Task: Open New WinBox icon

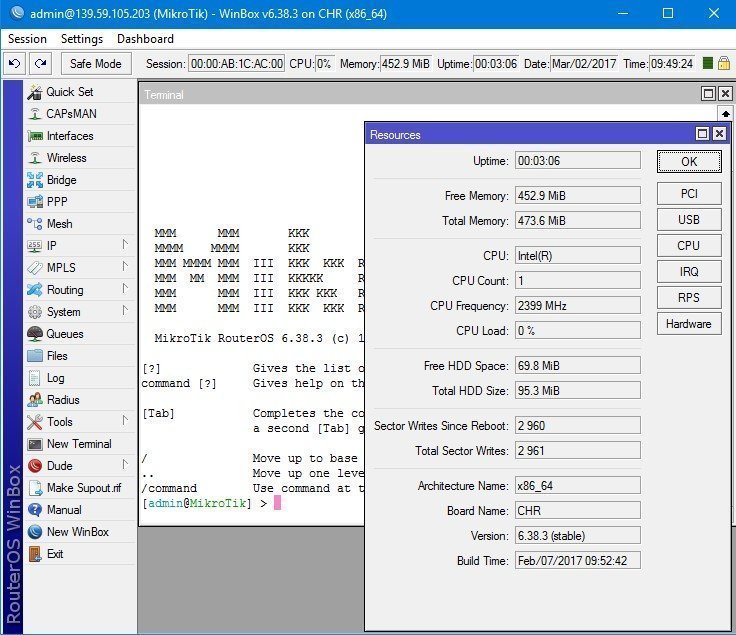Action: pos(35,532)
